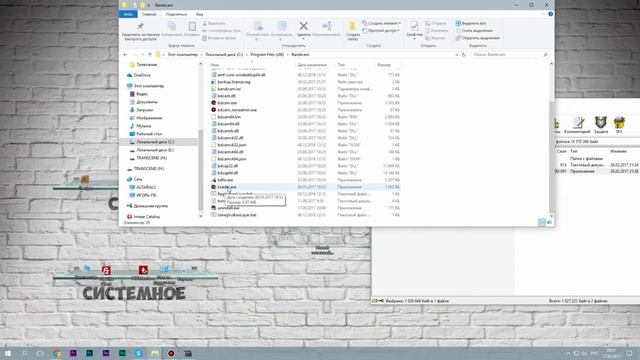Screen dimensions: 640x360
Task: Sort files by the Date modified column header
Action: tap(312, 65)
